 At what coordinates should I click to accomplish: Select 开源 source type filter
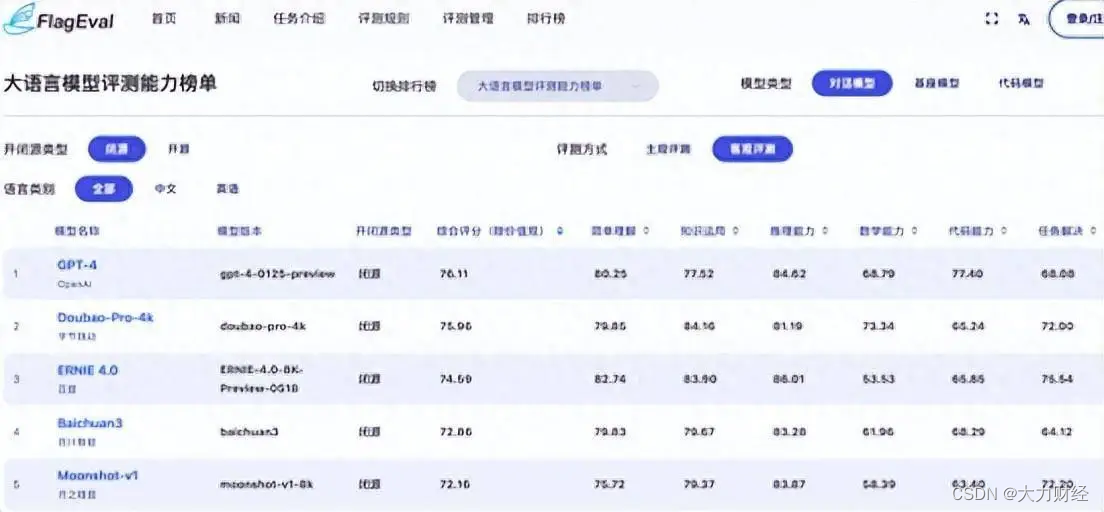pyautogui.click(x=178, y=149)
